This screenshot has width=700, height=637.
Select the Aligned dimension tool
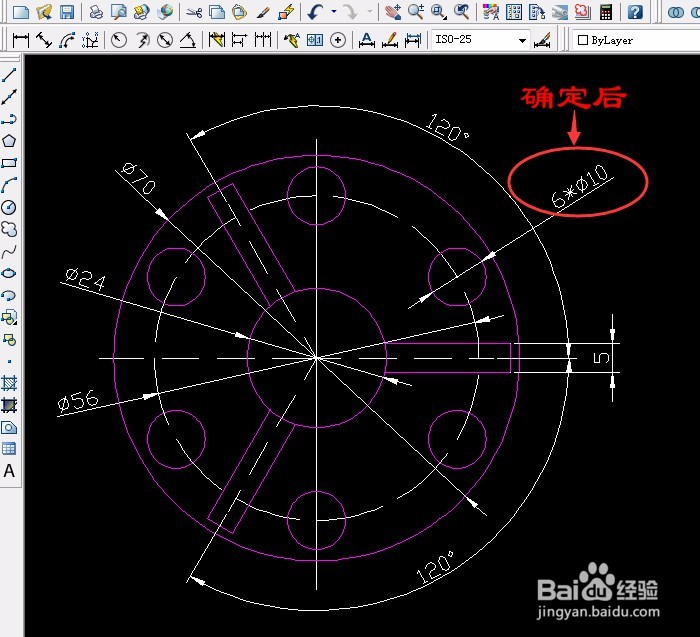pyautogui.click(x=44, y=40)
